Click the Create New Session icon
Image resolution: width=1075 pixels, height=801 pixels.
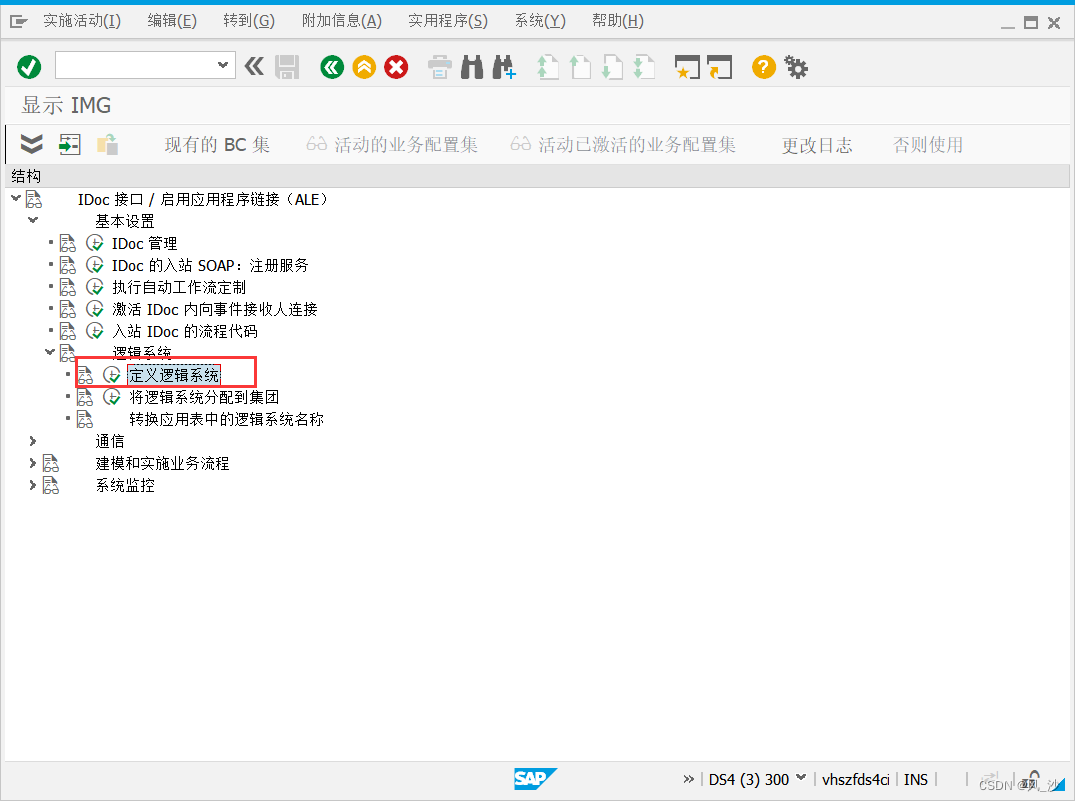(x=687, y=67)
